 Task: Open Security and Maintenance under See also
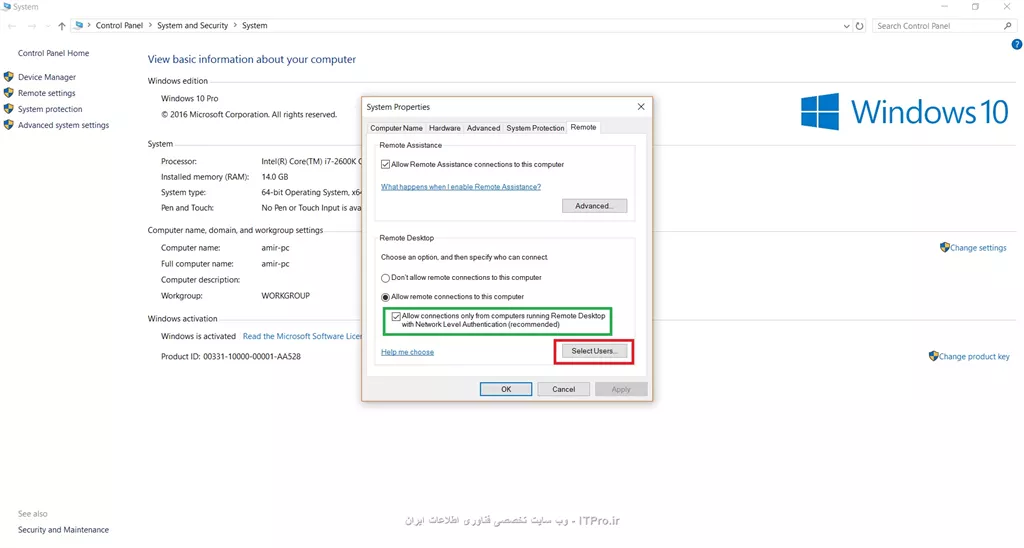[x=63, y=530]
